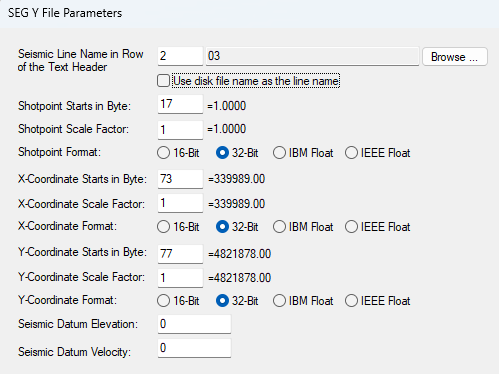
Task: Click the Y-Coordinate Scale Factor field
Action: tap(180, 278)
